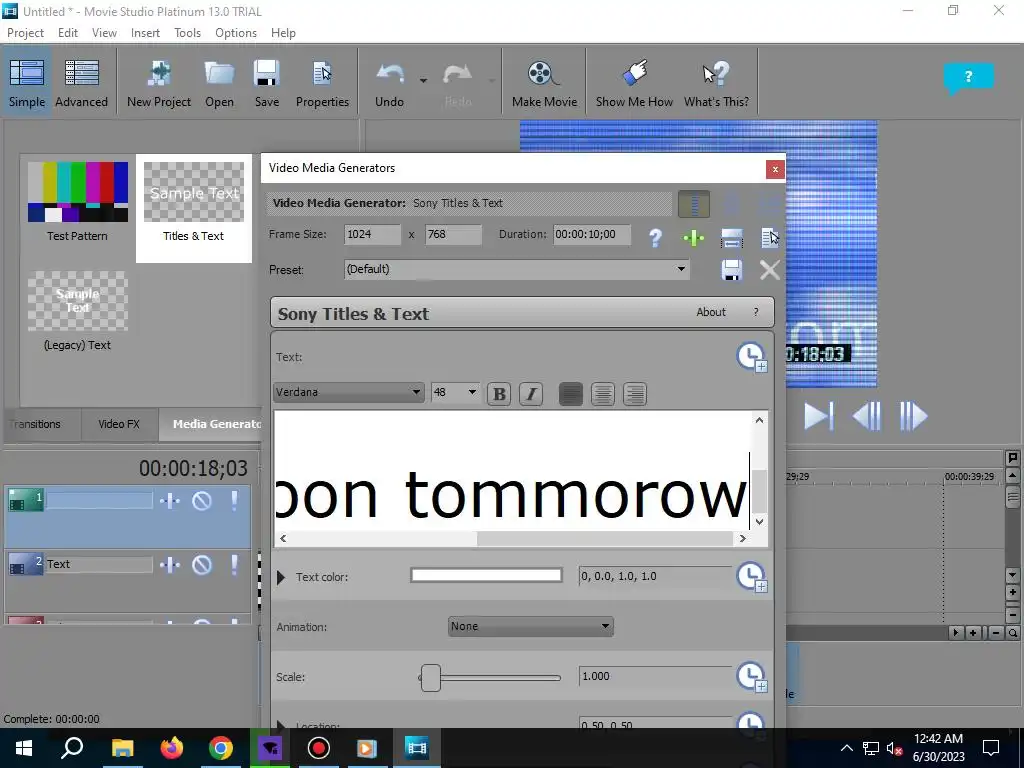Screen dimensions: 1024x768
Task: Open the Insert menu
Action: click(x=145, y=33)
